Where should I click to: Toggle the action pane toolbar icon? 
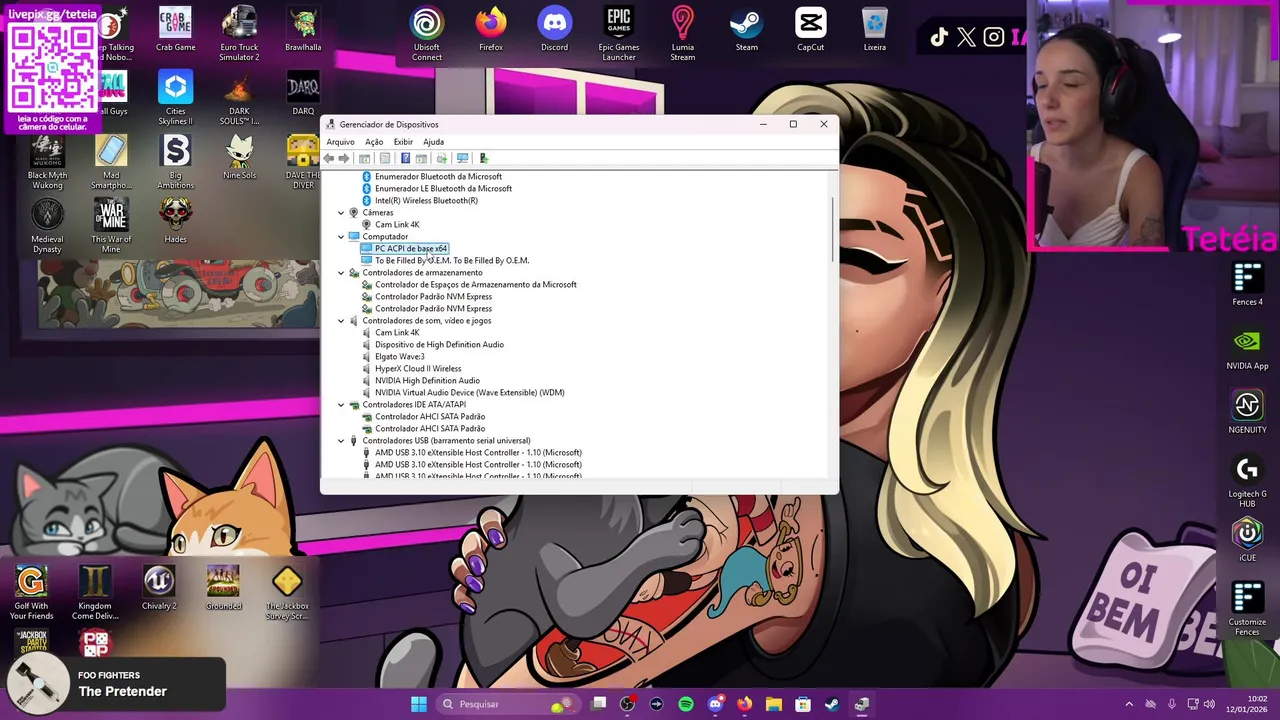tap(421, 158)
